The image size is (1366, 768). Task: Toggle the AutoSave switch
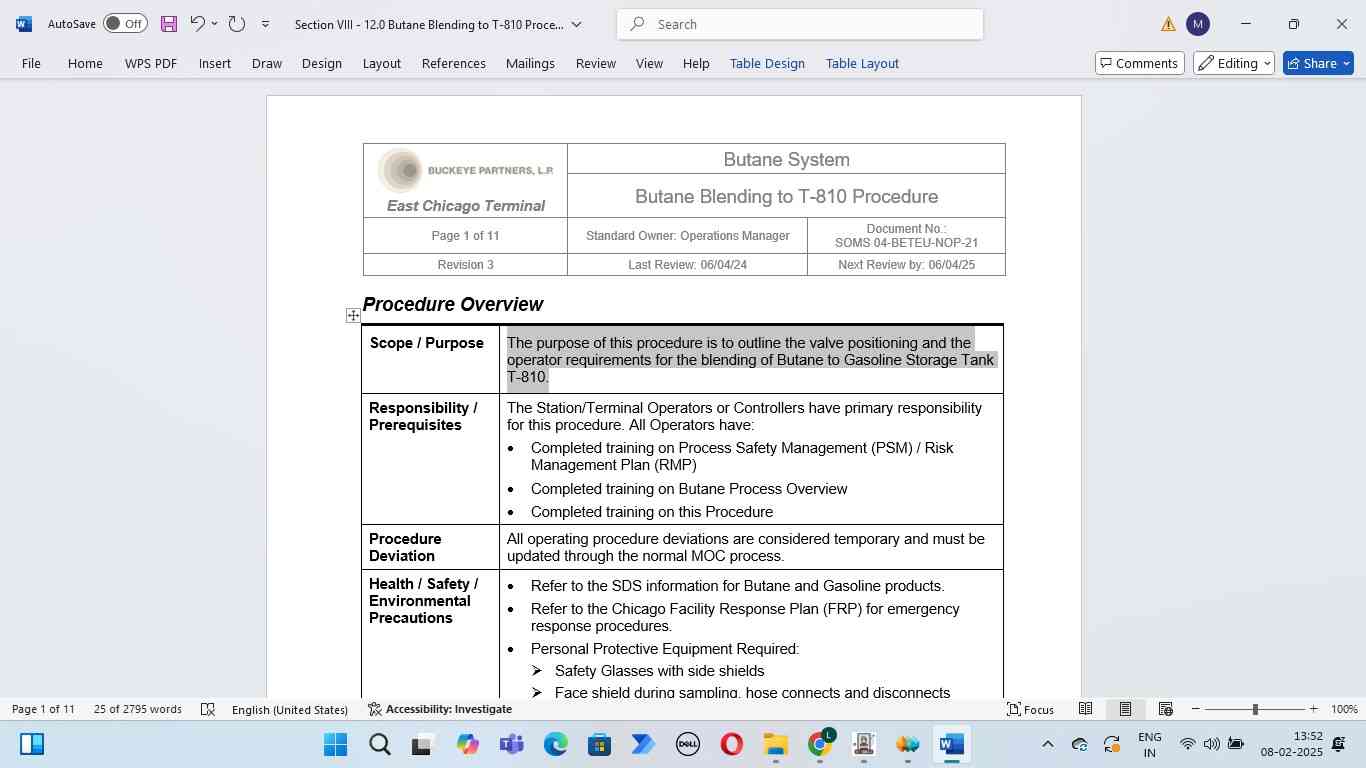[x=125, y=24]
